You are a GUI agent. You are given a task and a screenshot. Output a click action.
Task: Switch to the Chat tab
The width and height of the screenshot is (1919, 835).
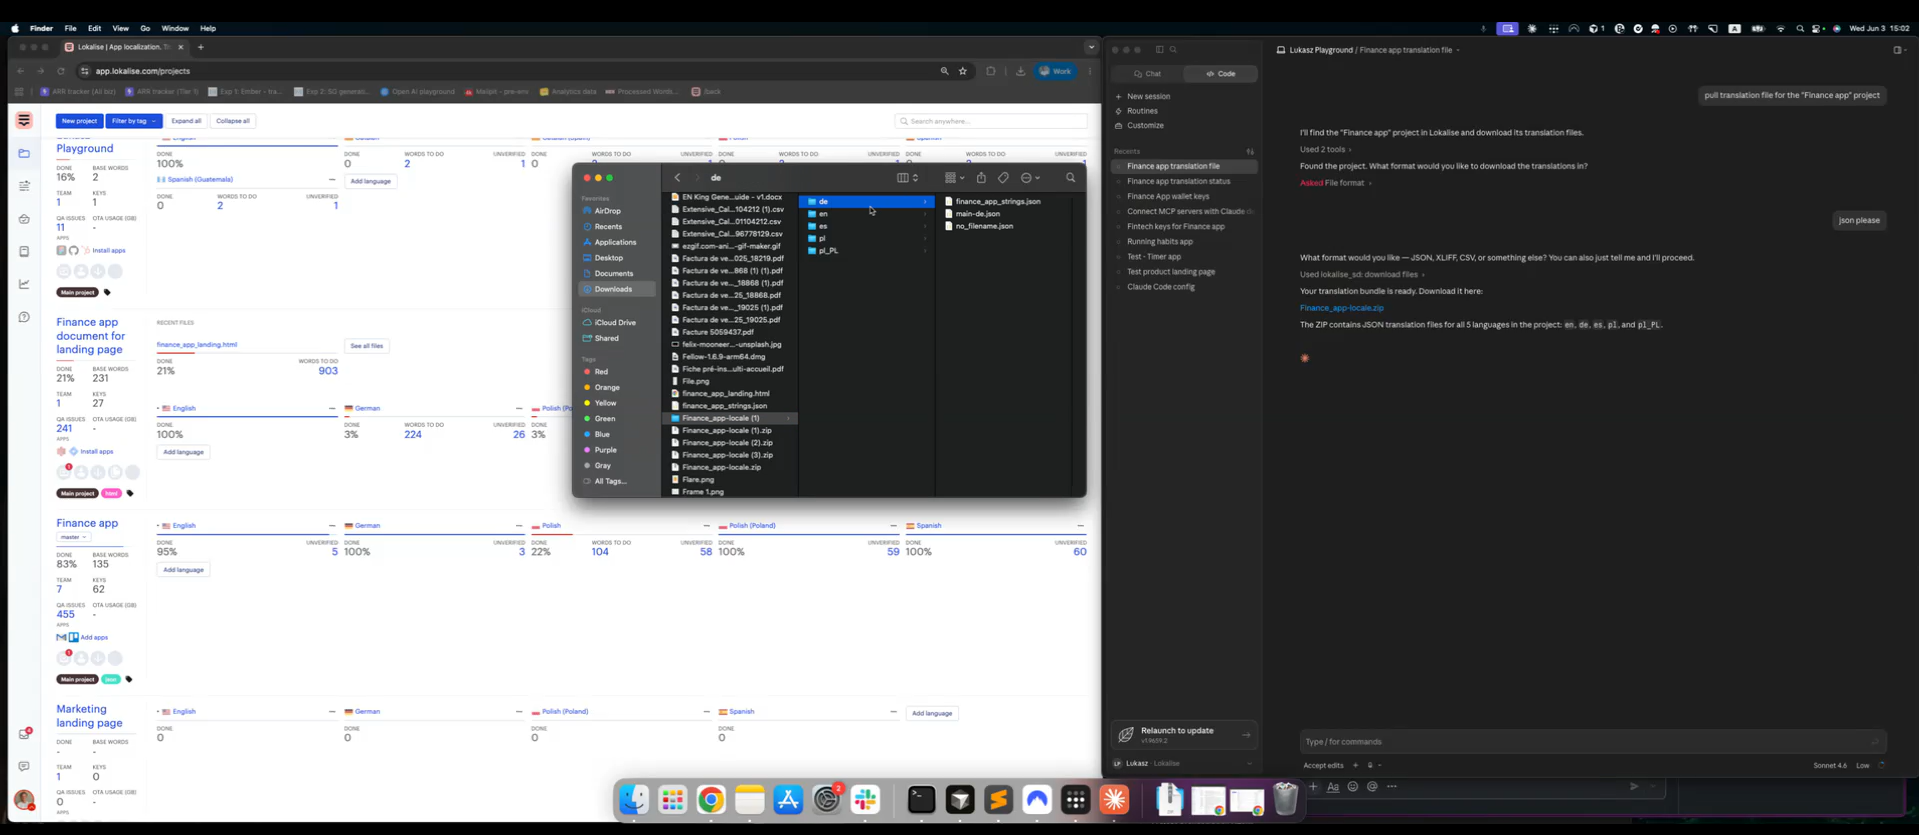tap(1148, 74)
